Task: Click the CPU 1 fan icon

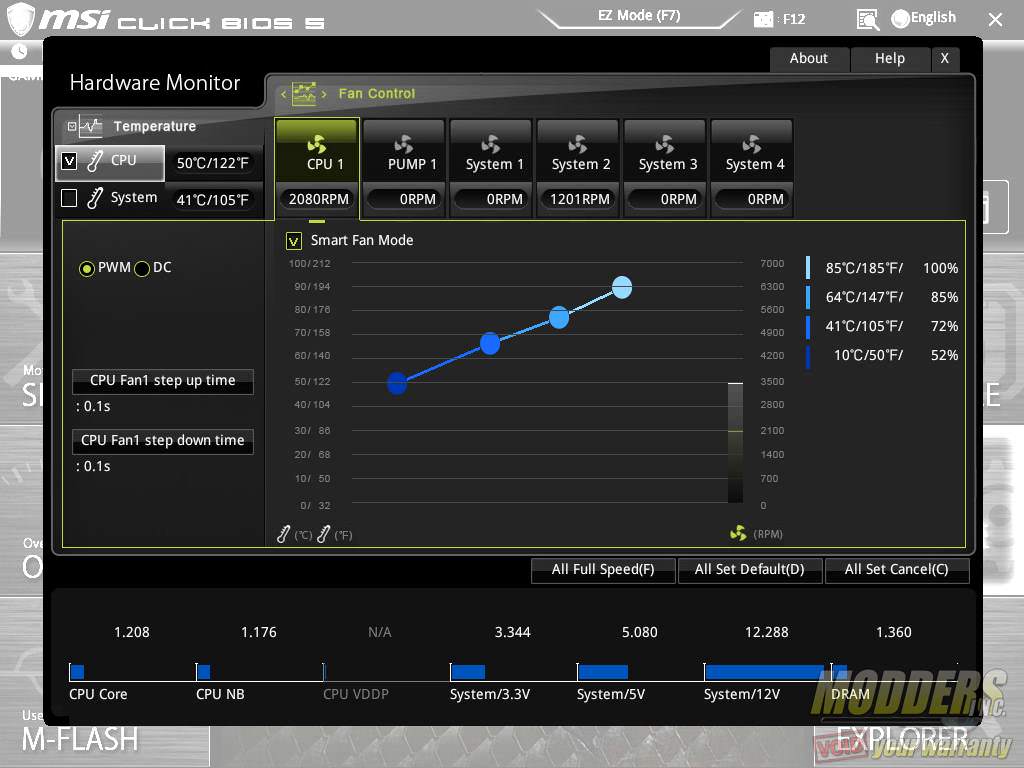Action: point(317,144)
